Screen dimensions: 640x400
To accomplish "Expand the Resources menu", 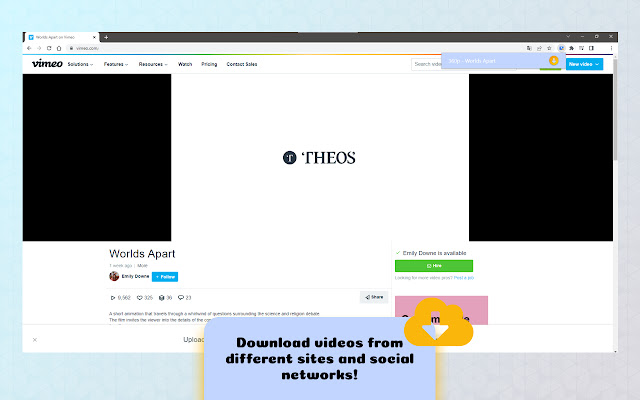I will click(153, 64).
